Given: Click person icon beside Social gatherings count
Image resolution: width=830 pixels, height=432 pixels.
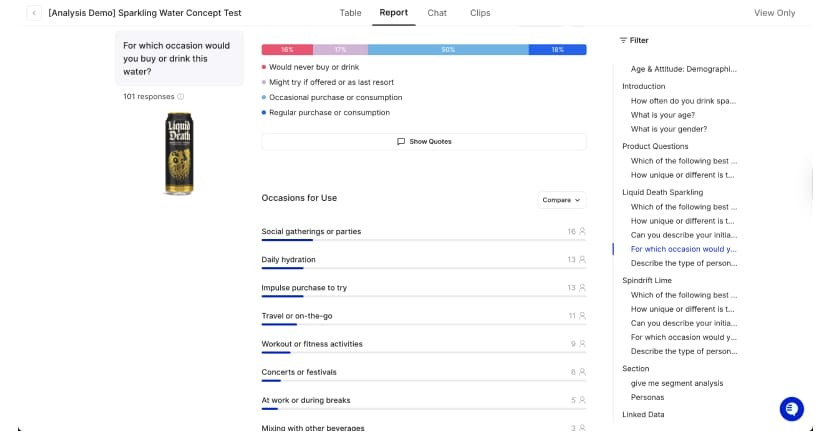Looking at the screenshot, I should click(x=582, y=231).
